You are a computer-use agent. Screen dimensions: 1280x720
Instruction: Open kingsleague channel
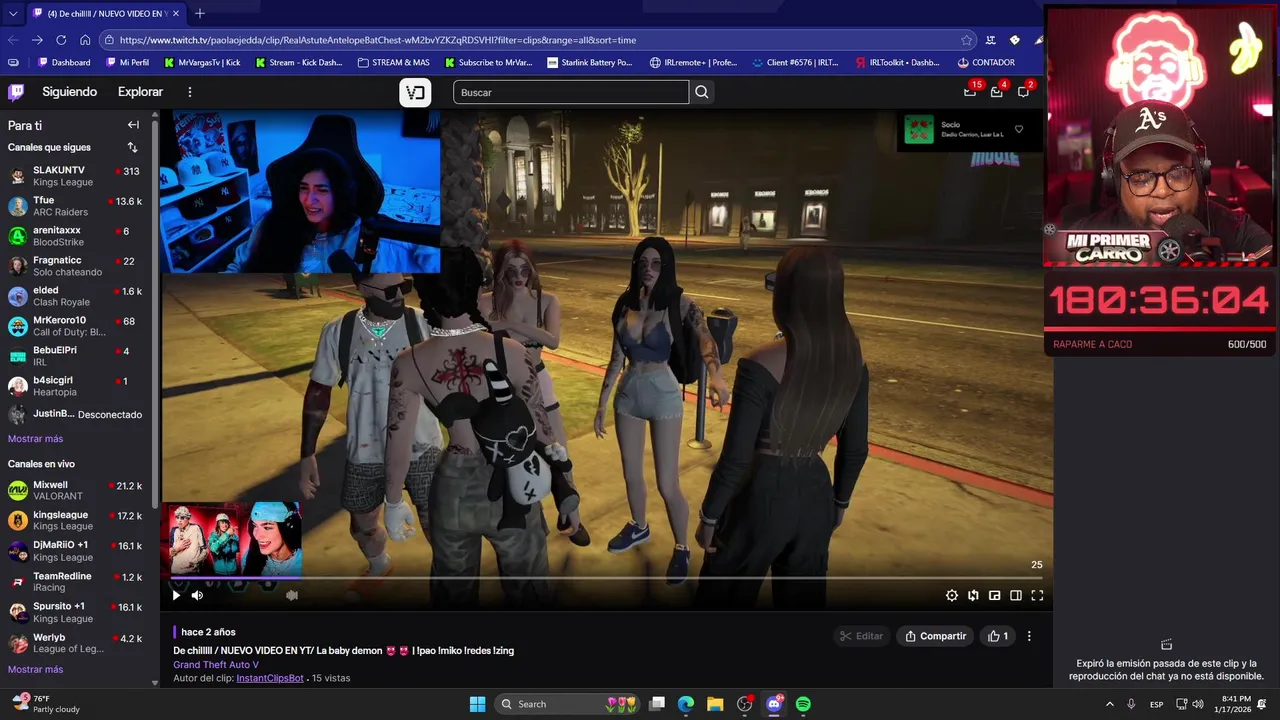(x=76, y=520)
